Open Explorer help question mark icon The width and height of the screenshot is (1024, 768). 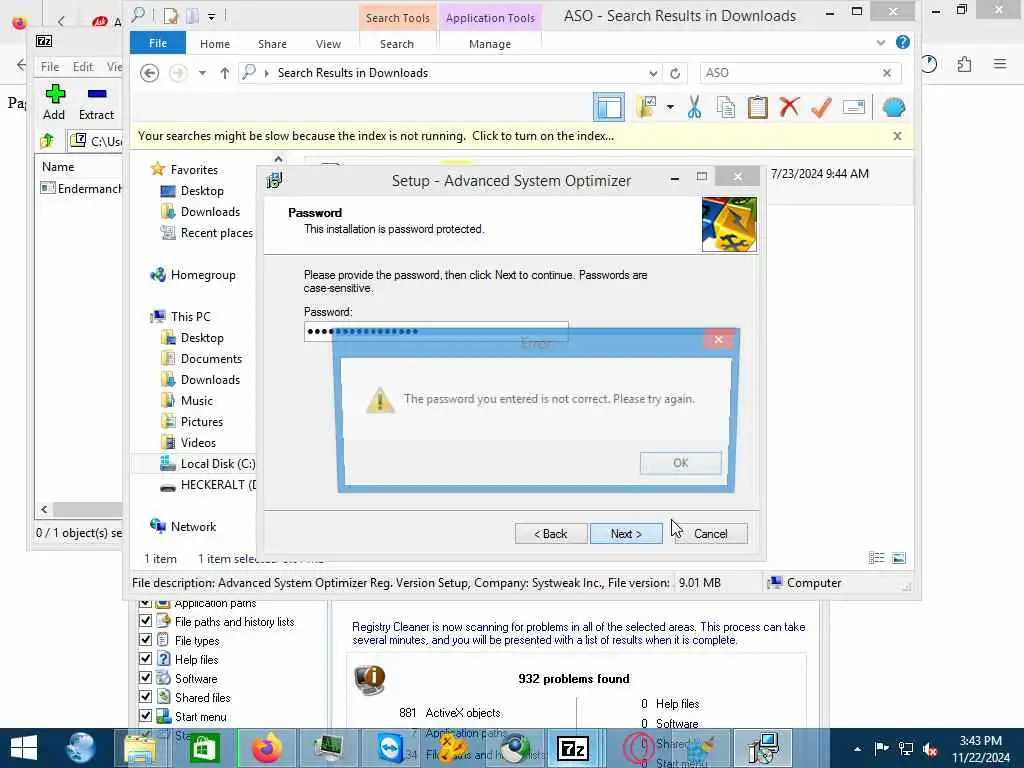(x=903, y=42)
